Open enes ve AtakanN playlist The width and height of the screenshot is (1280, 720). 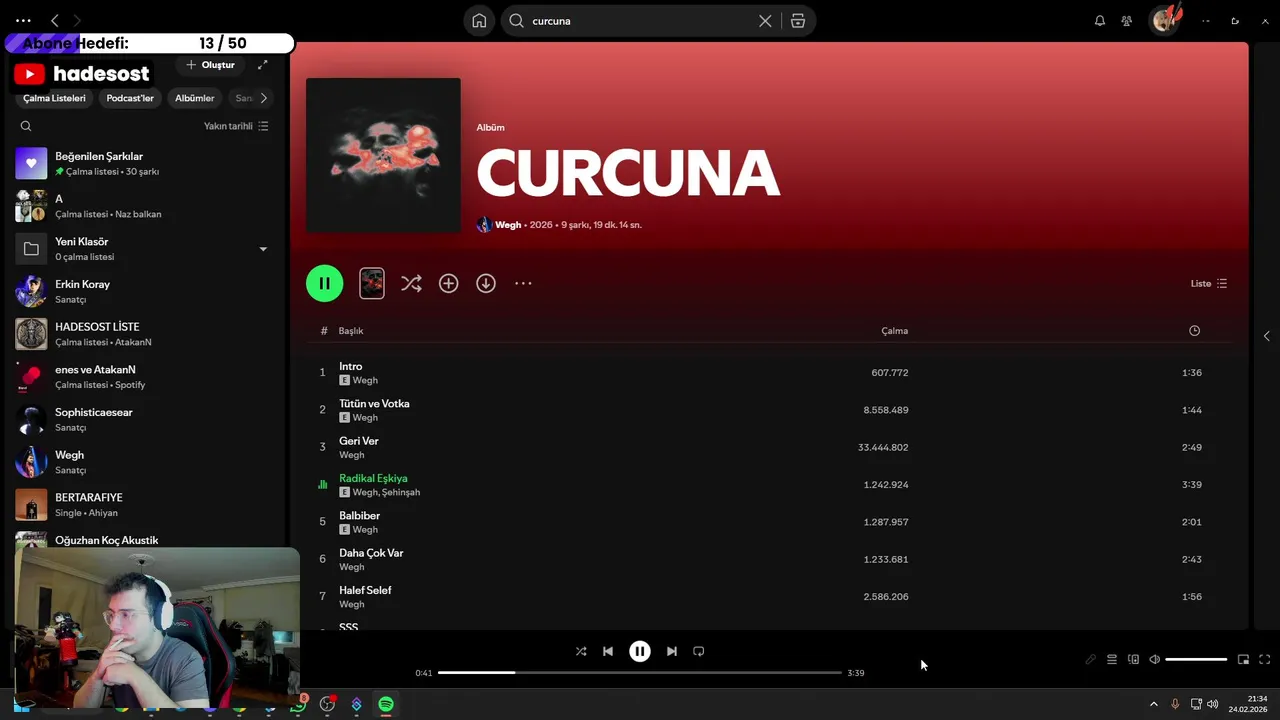click(x=143, y=377)
